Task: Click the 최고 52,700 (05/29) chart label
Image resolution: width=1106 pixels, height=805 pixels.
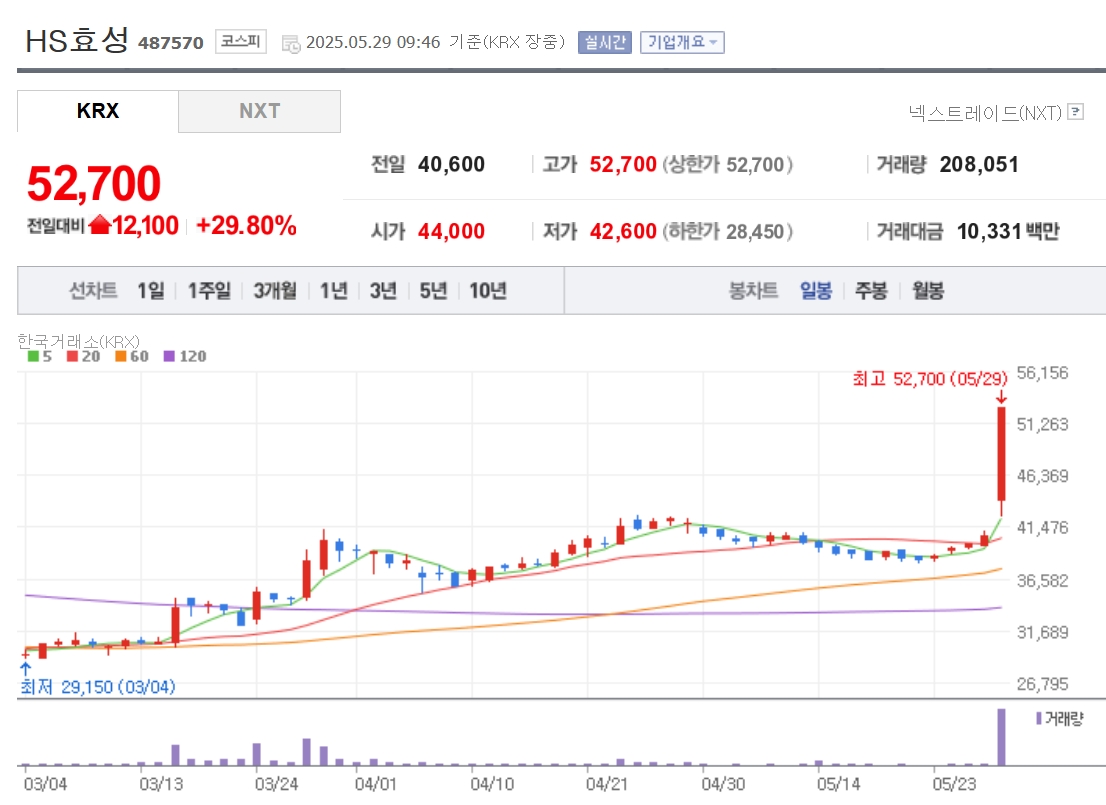Action: pos(930,379)
